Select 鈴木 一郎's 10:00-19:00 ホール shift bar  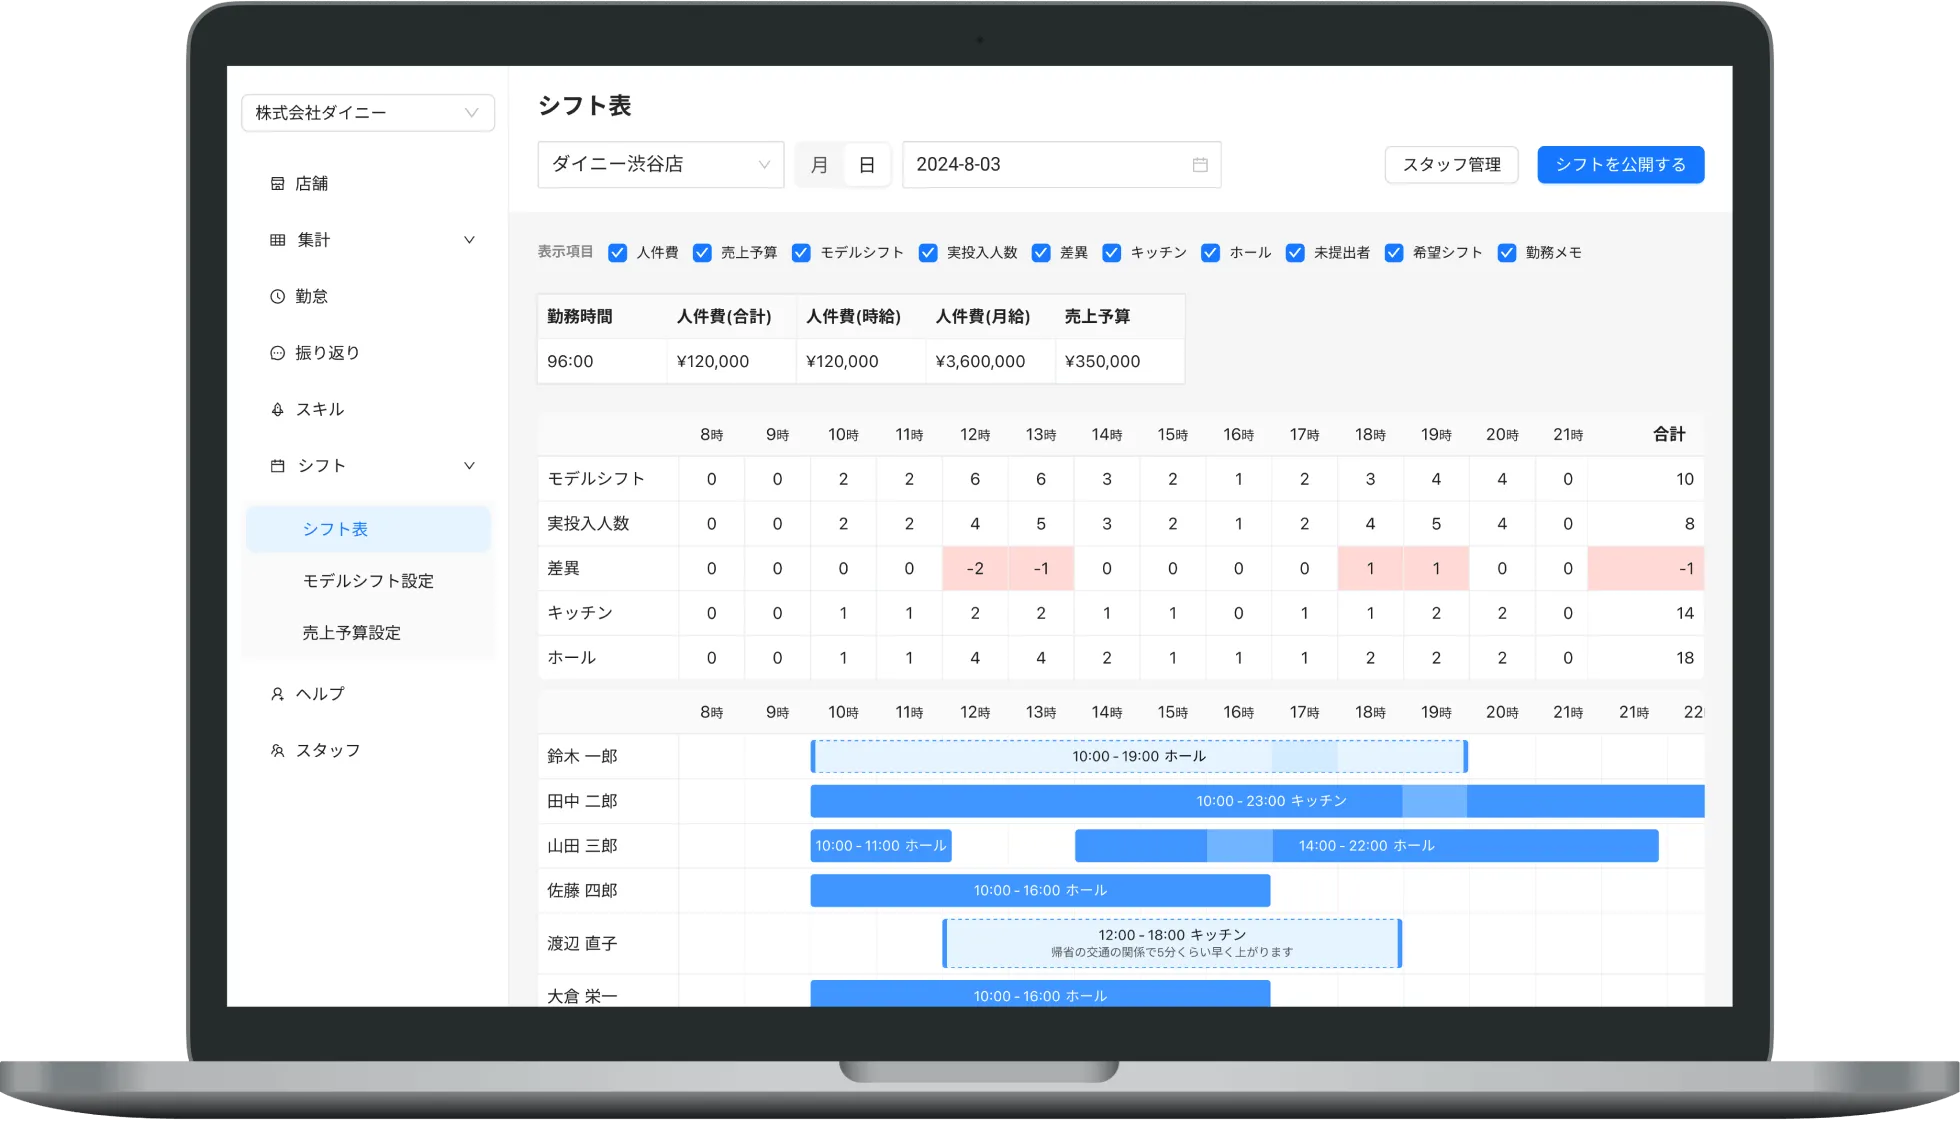(1138, 757)
